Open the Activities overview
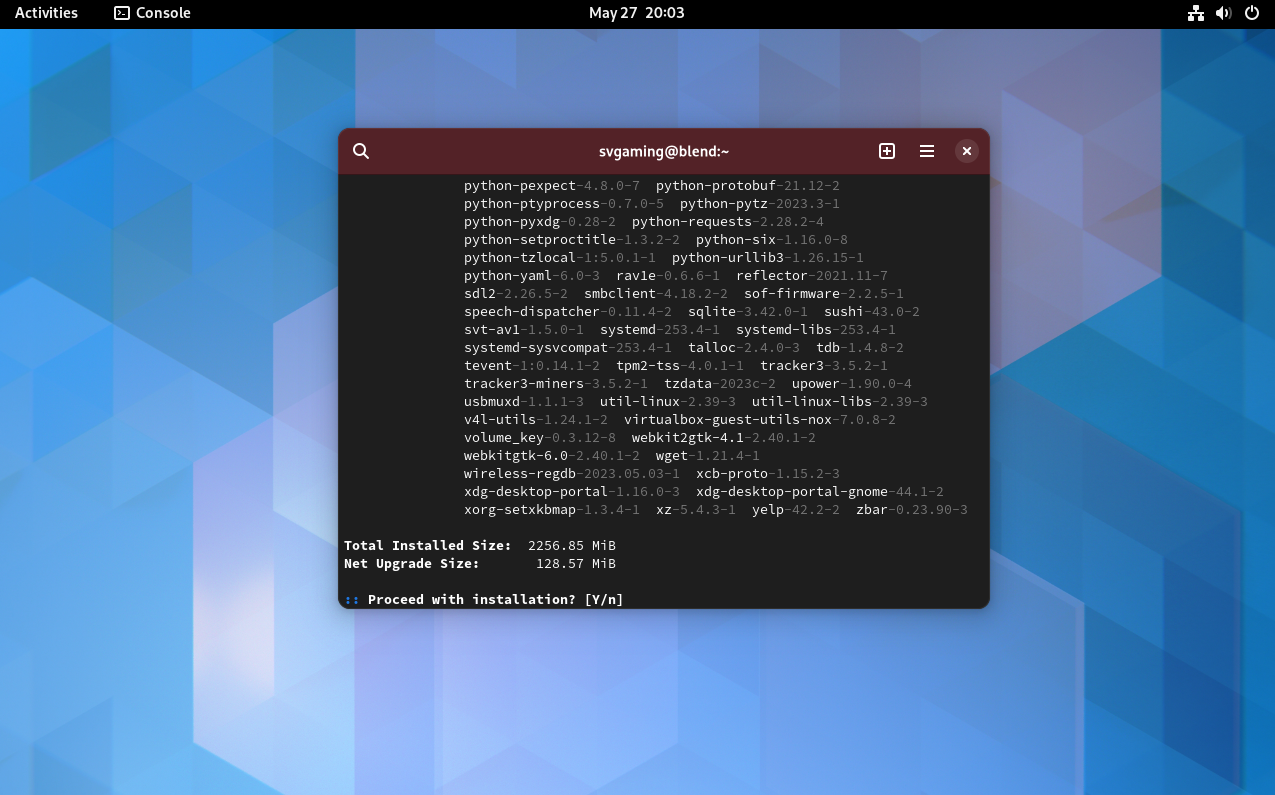This screenshot has width=1275, height=795. (x=46, y=13)
